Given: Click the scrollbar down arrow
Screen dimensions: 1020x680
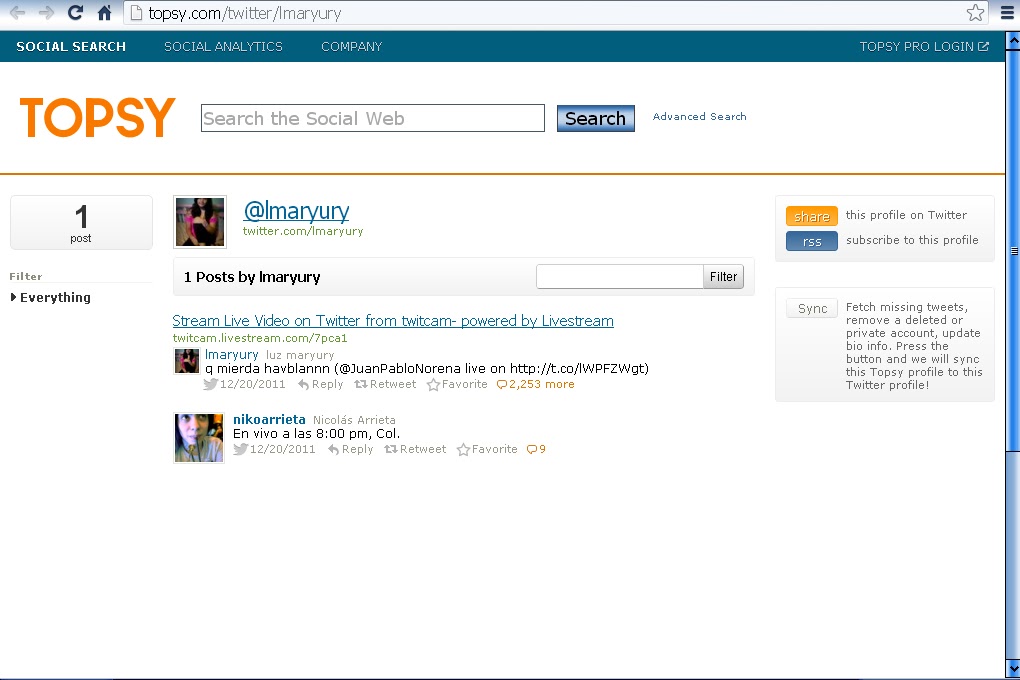Looking at the screenshot, I should point(1013,669).
